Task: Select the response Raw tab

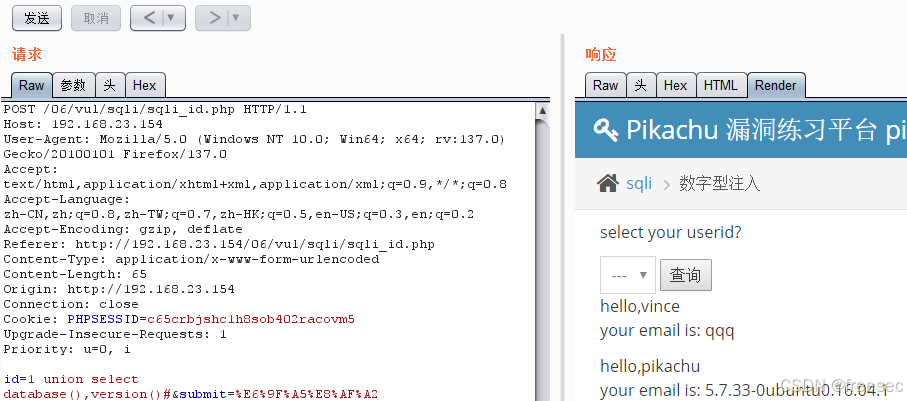Action: 606,86
